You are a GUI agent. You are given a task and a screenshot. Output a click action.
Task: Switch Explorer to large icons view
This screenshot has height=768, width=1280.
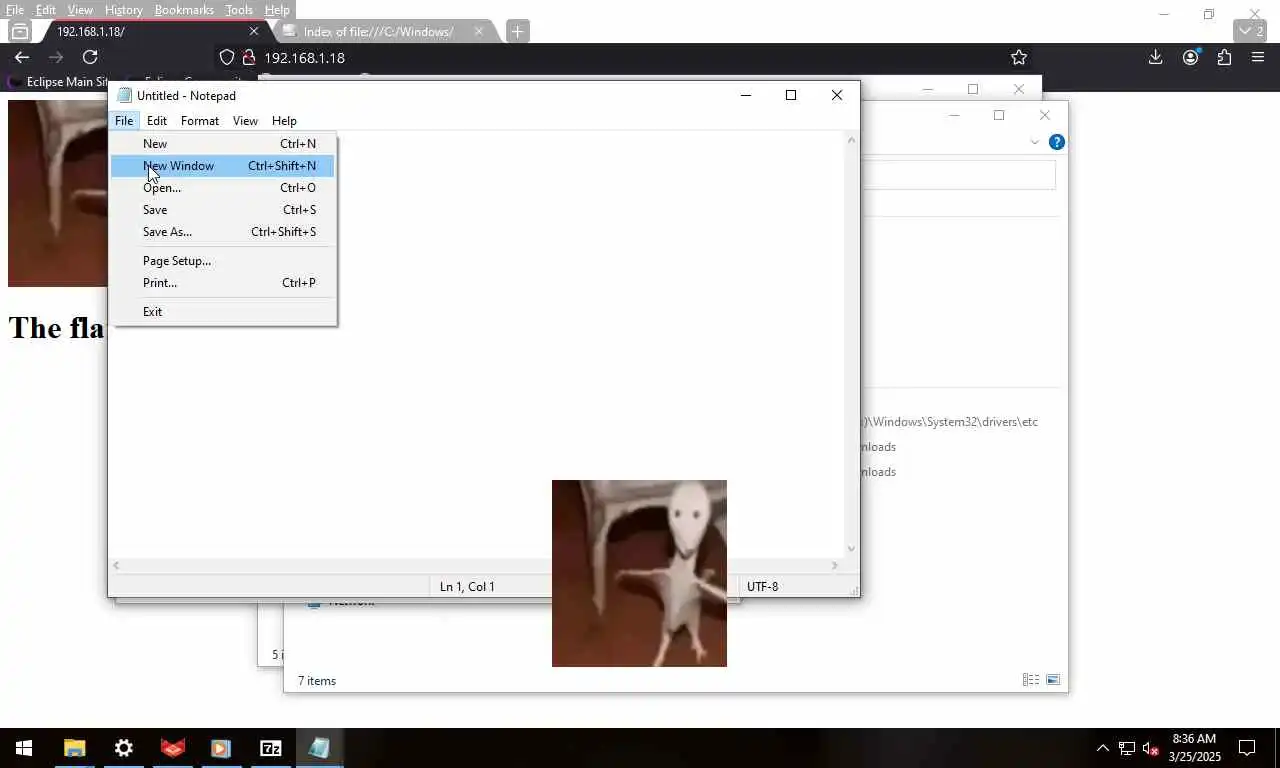(x=1053, y=680)
